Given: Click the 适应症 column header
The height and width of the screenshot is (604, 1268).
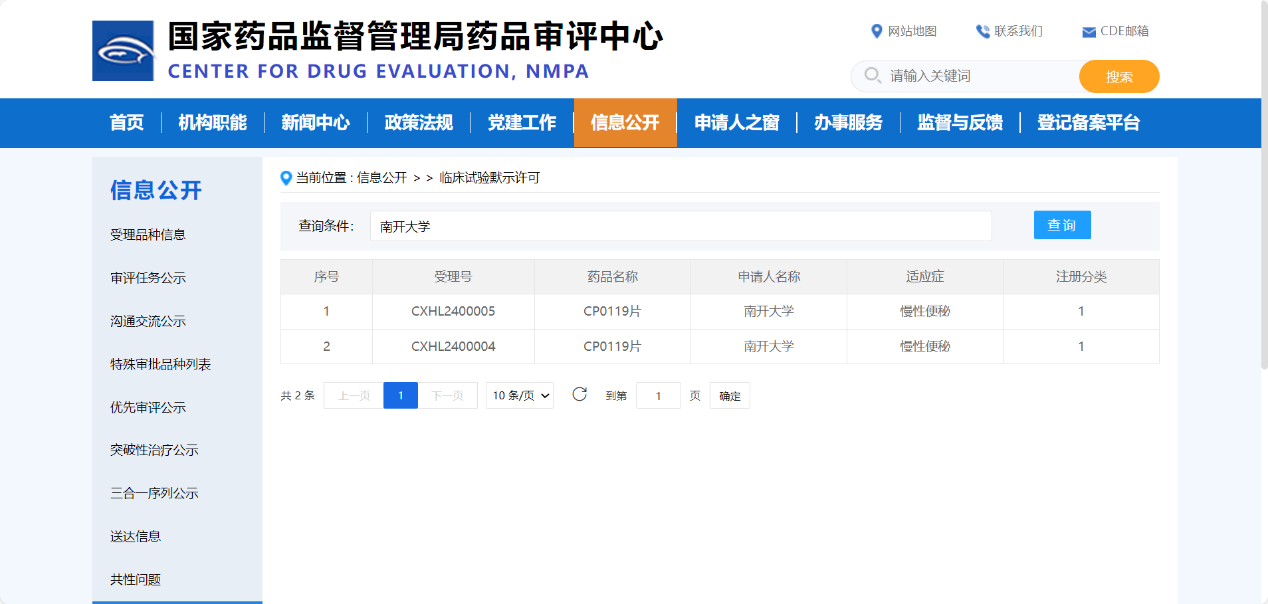Looking at the screenshot, I should pyautogui.click(x=925, y=277).
